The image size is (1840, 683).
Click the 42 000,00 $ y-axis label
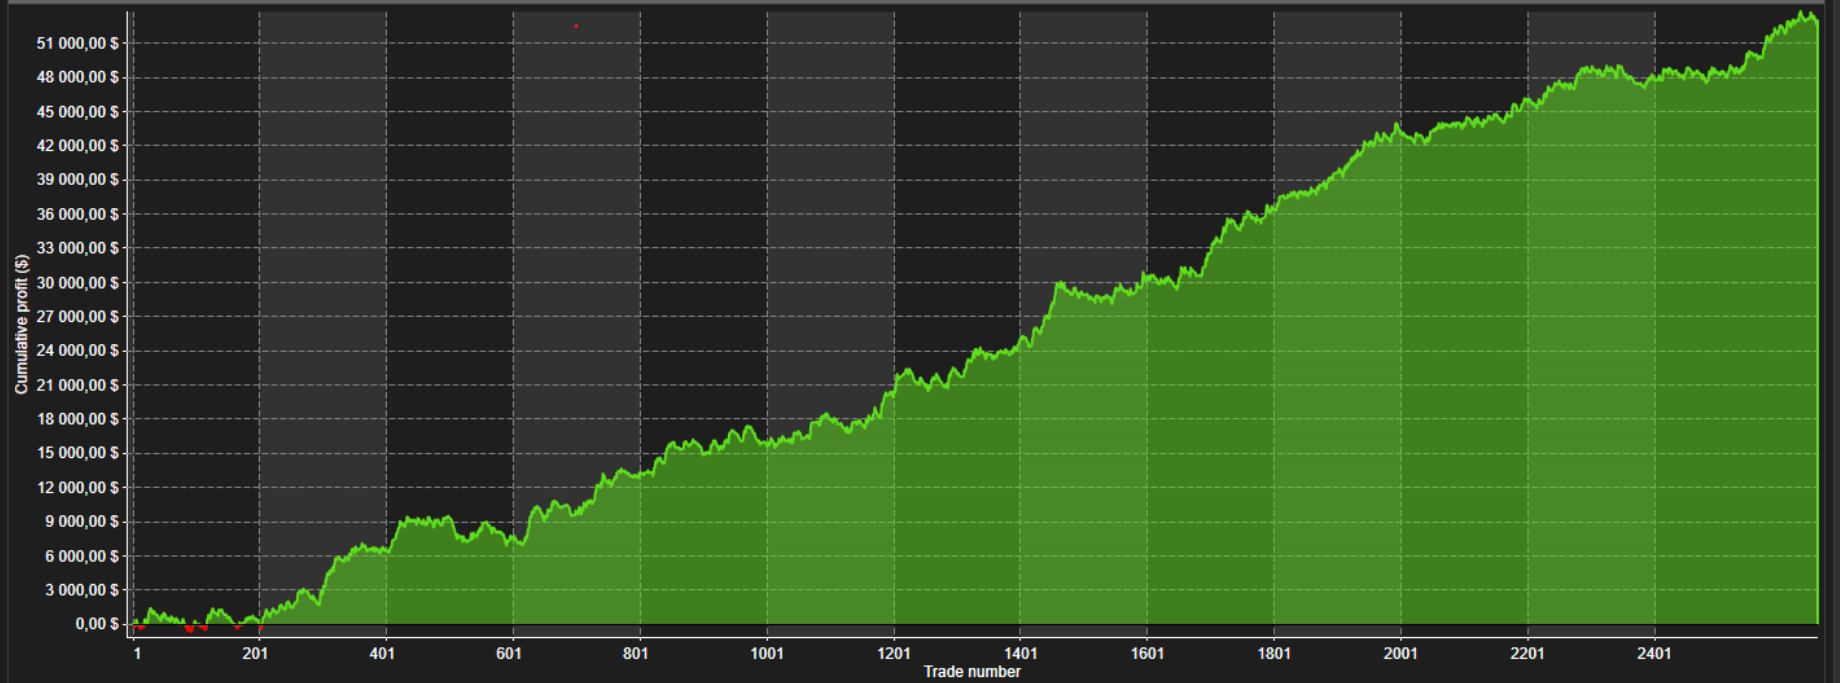click(x=77, y=146)
